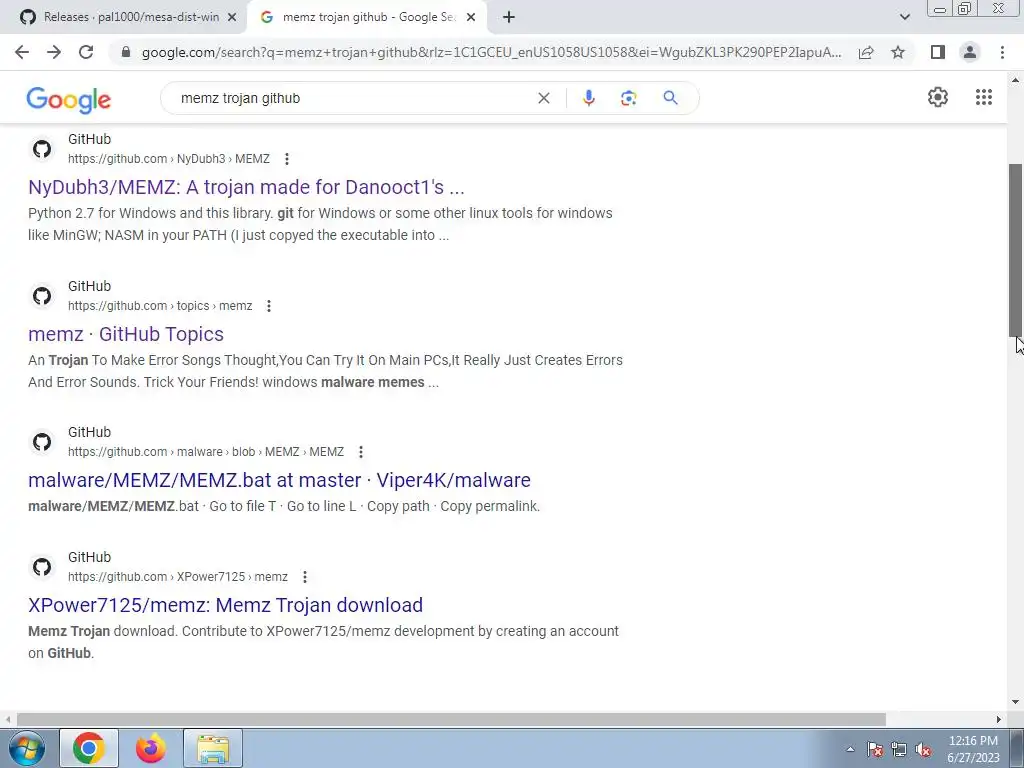Close the memz trojan github tab

471,18
